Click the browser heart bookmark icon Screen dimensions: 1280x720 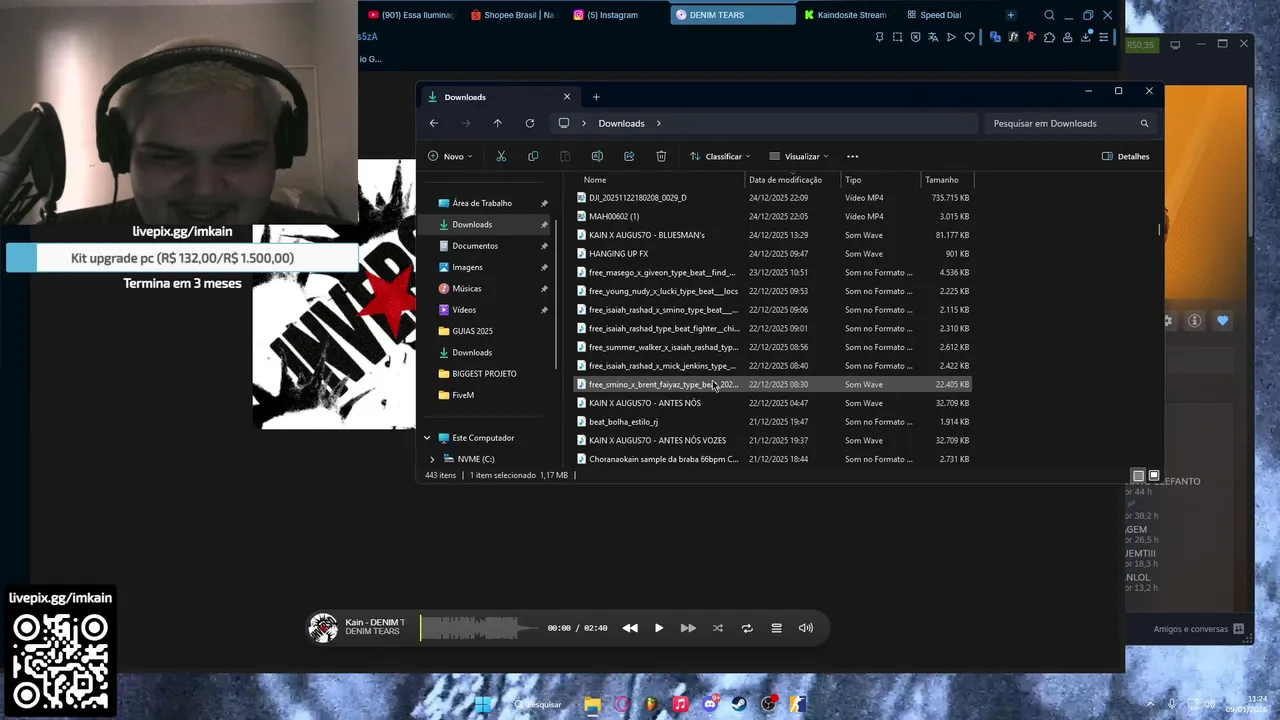[x=969, y=37]
